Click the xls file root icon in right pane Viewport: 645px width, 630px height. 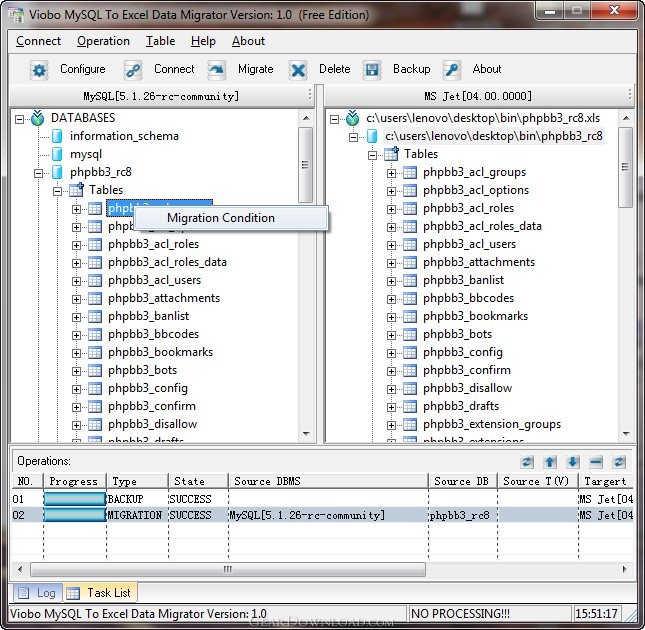(x=353, y=118)
